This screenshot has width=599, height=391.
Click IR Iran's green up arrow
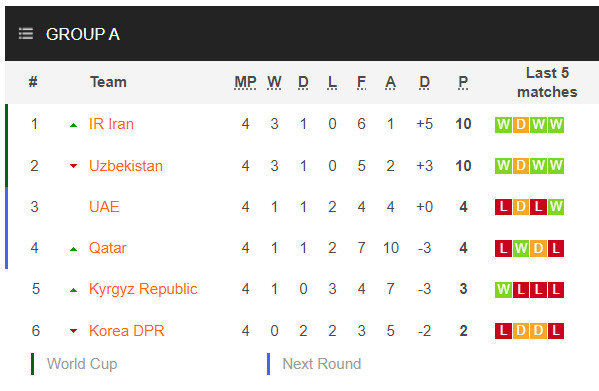74,125
